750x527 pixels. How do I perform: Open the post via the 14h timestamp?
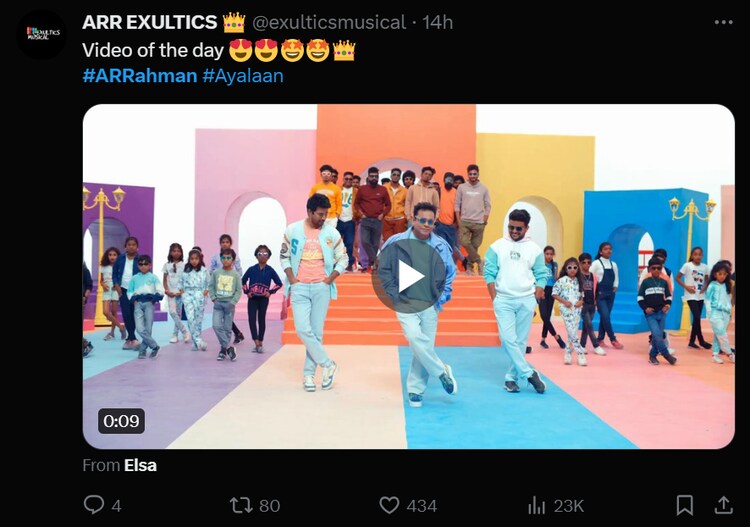pos(437,22)
